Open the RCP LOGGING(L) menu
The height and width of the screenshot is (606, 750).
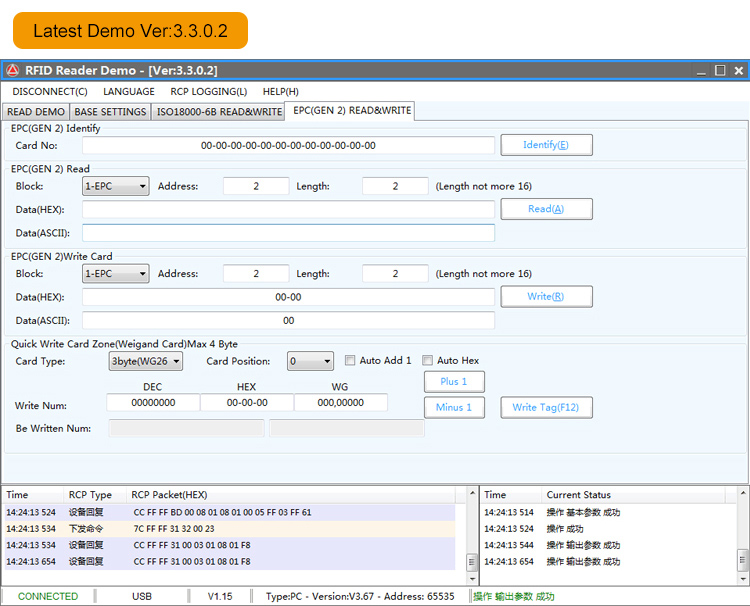pyautogui.click(x=208, y=92)
